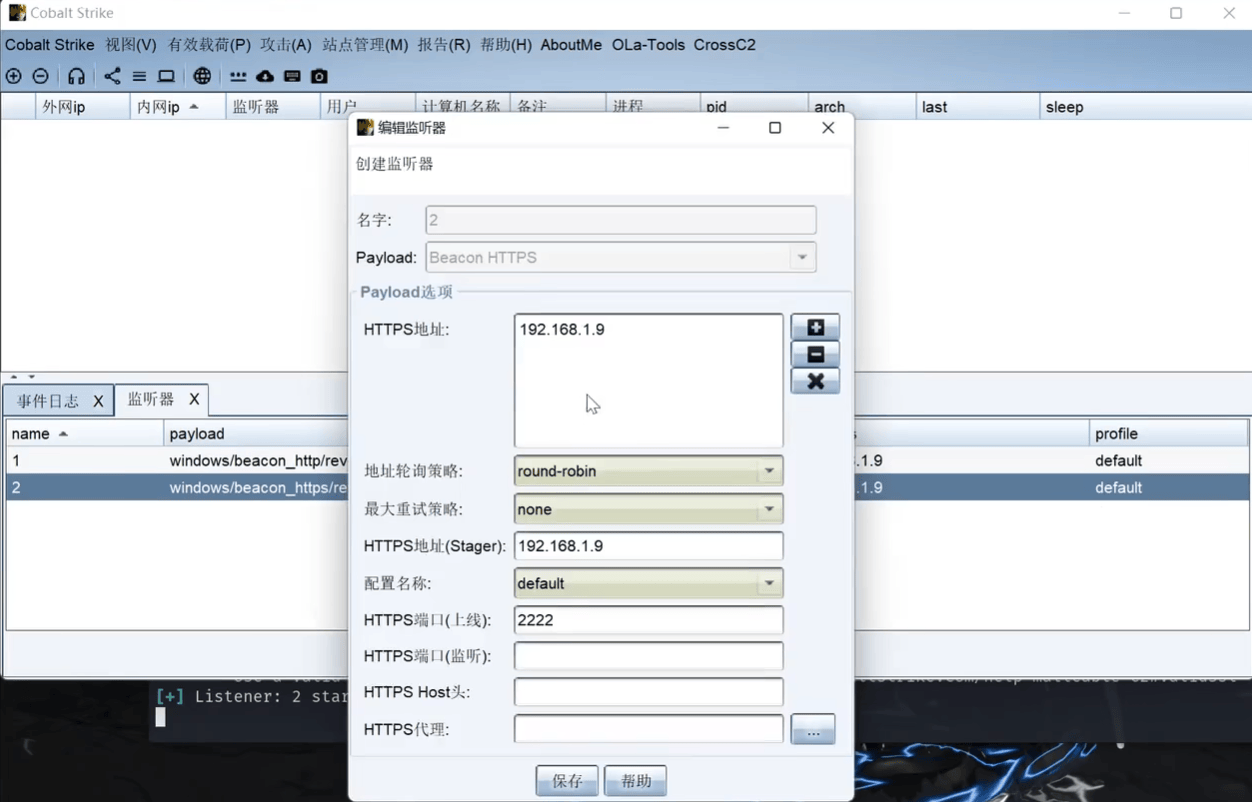Click the 帮助 button in dialog

636,781
